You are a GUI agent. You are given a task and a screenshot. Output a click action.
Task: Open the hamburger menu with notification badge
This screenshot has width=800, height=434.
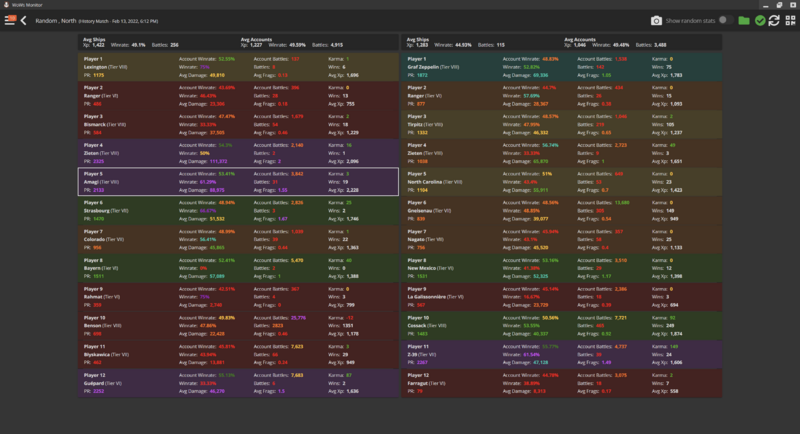point(10,20)
